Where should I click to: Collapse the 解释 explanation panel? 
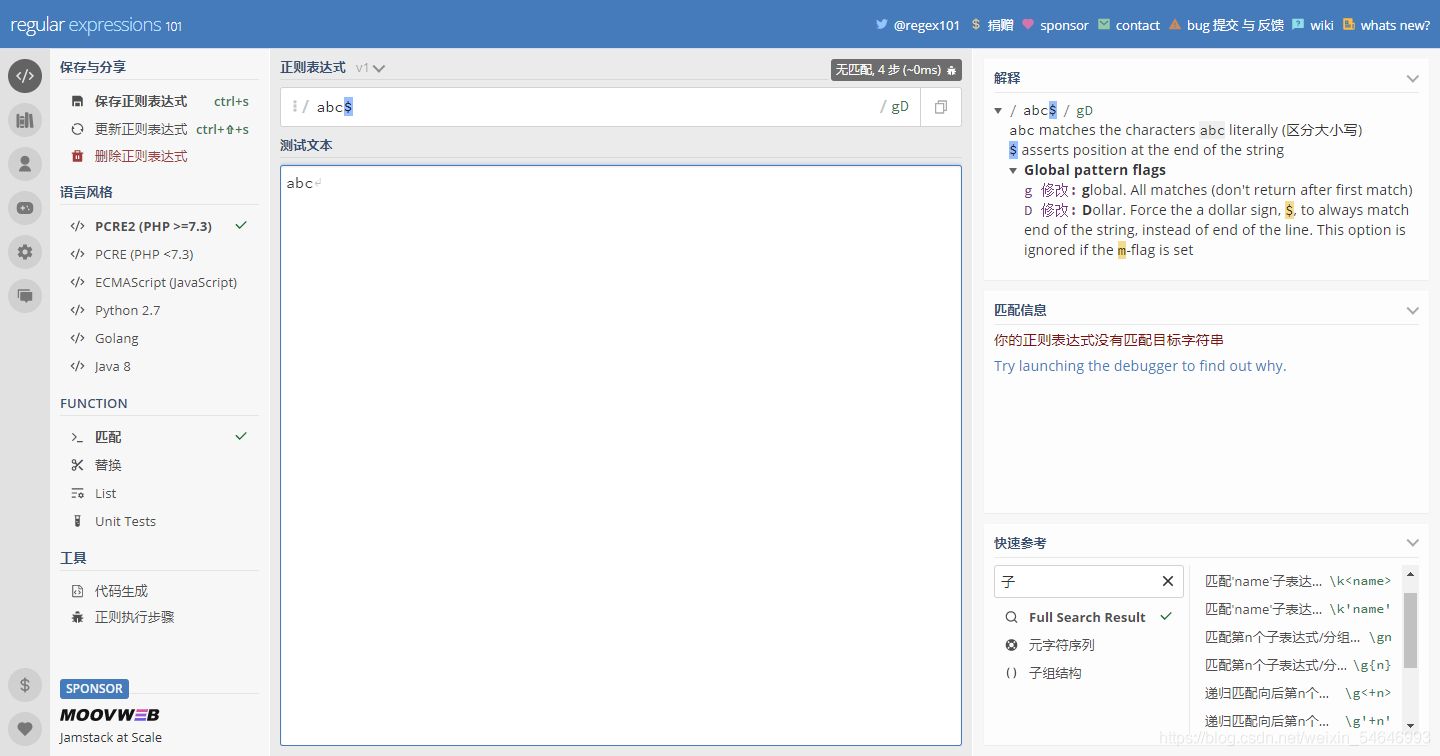1412,78
